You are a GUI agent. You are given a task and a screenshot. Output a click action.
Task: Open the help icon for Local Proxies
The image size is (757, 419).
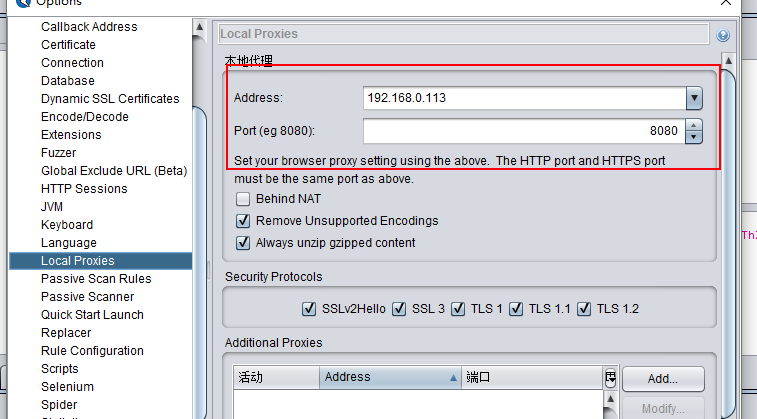(723, 35)
